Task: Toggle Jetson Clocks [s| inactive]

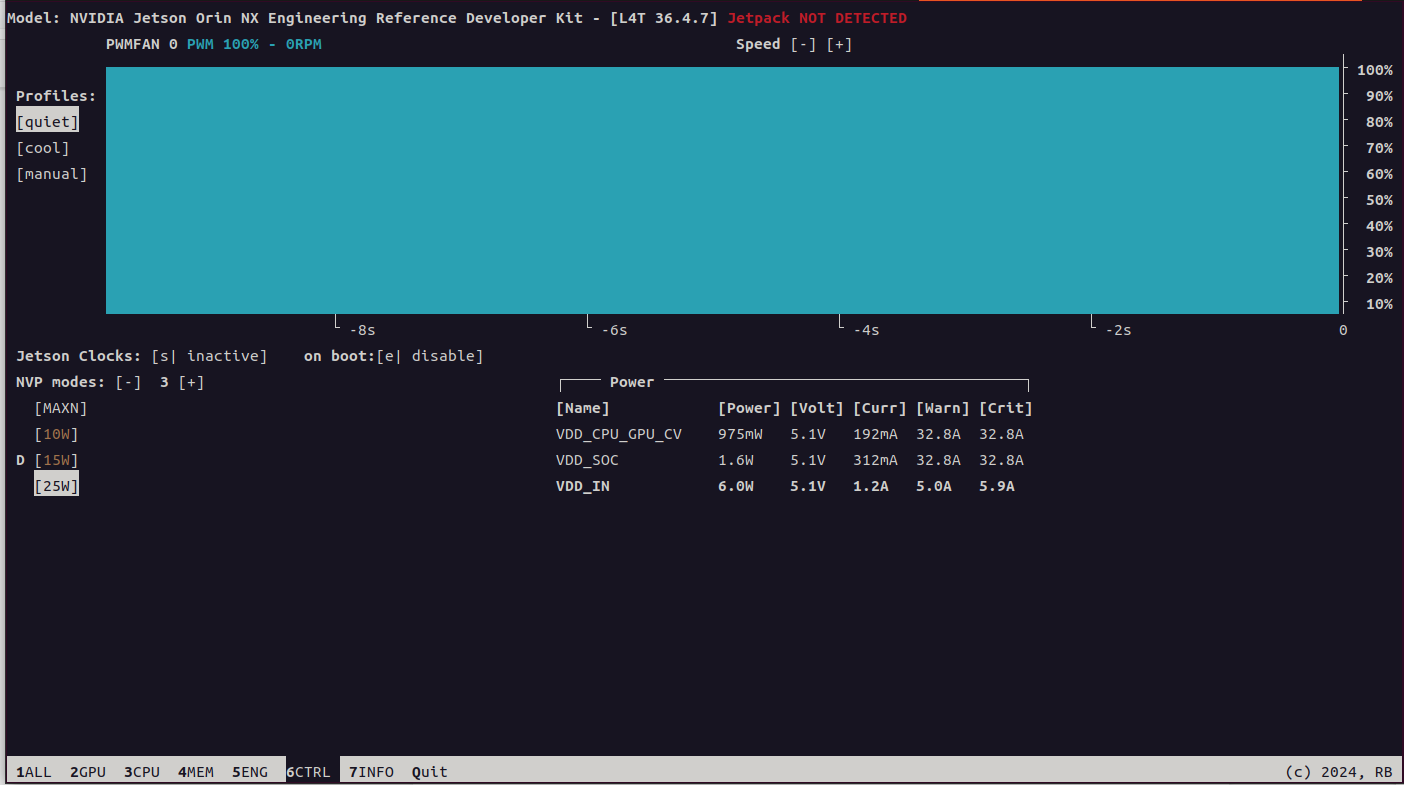Action: [209, 356]
